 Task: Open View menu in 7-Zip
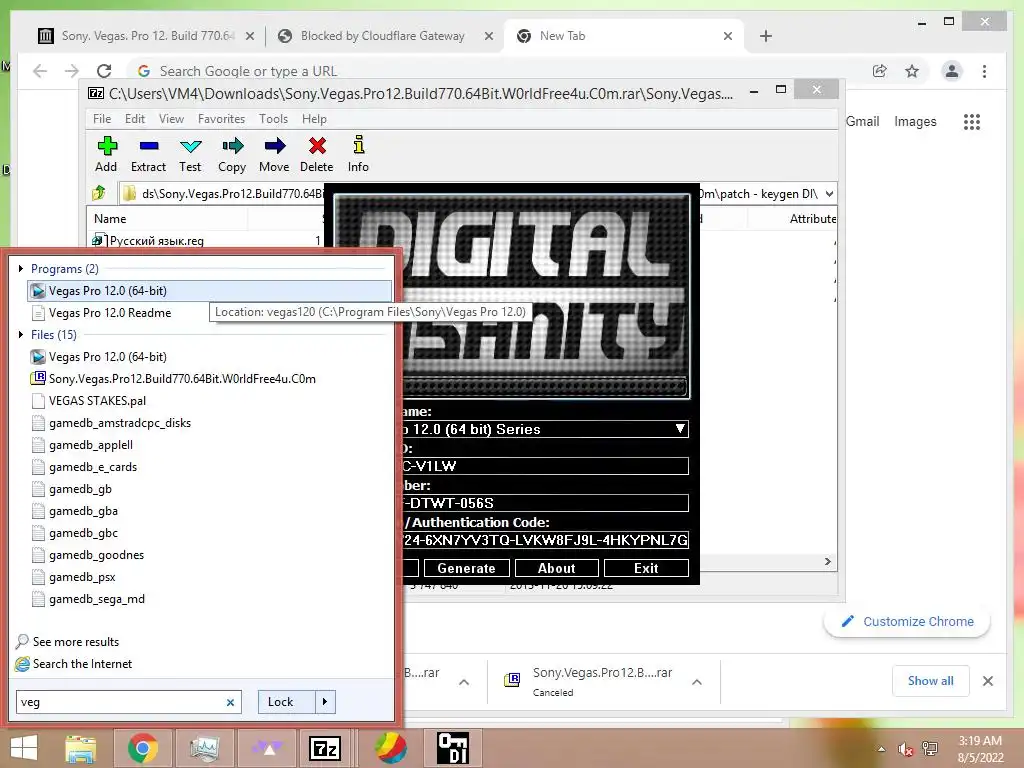pyautogui.click(x=171, y=119)
